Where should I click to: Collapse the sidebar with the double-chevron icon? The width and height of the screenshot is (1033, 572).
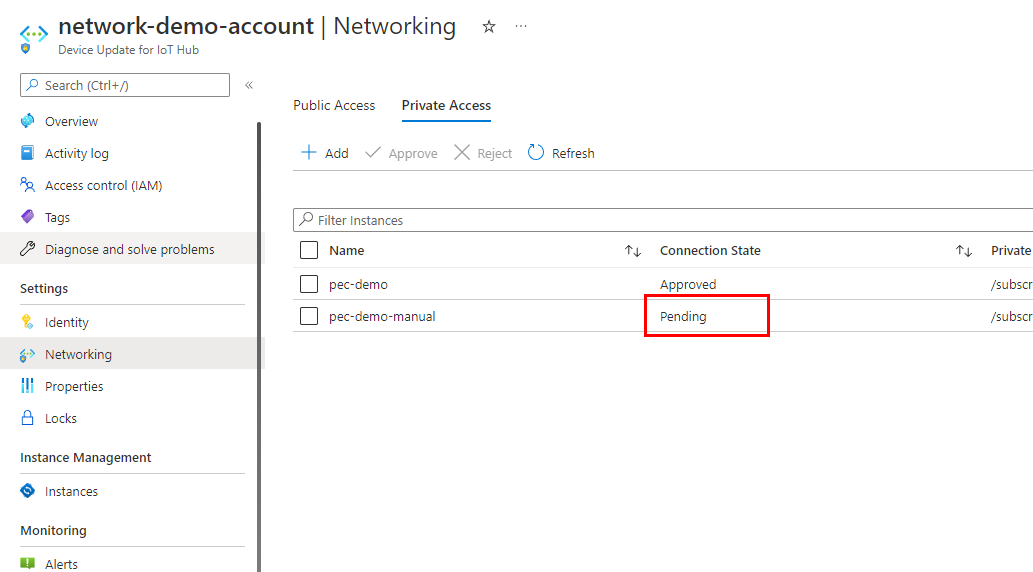[x=249, y=85]
